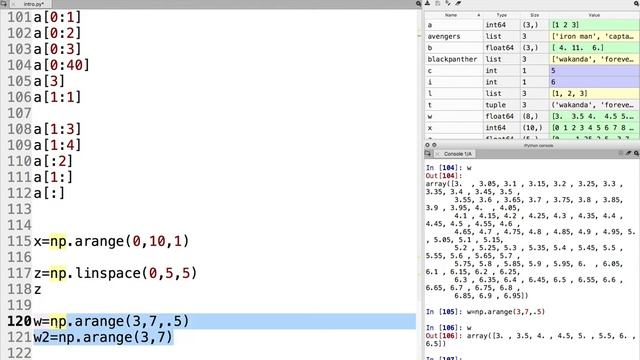Screen dimensions: 640x360
Task: Click the float64 type cell for b
Action: [x=502, y=48]
